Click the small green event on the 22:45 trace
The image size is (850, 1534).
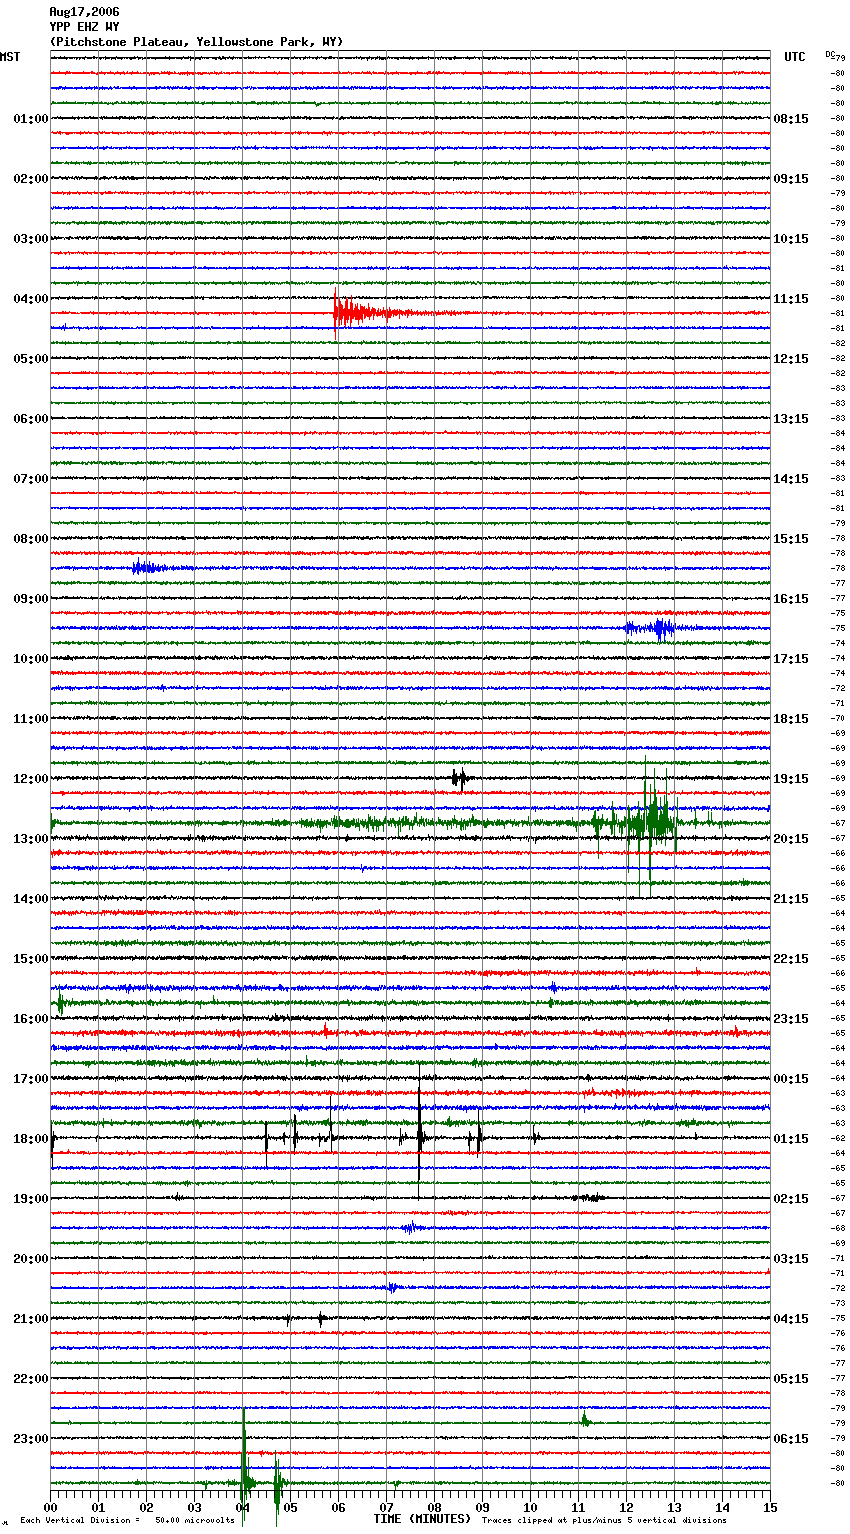[585, 1419]
